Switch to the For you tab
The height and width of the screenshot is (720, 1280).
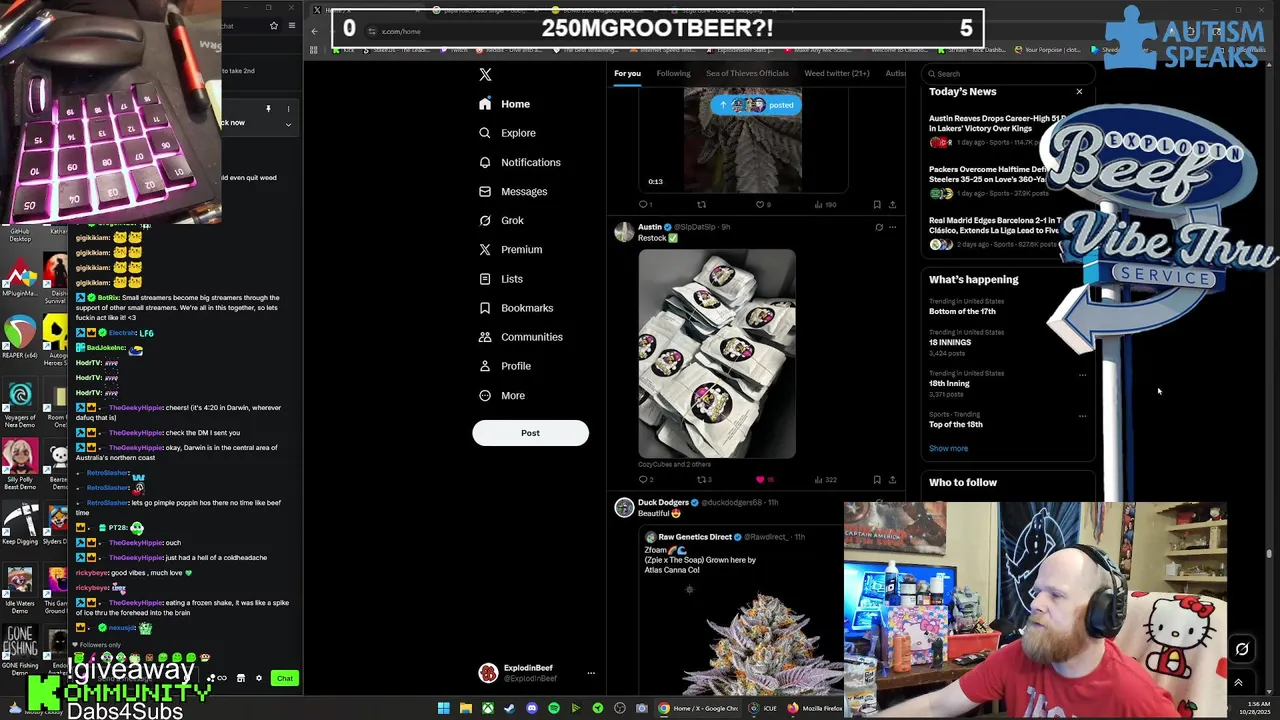click(x=627, y=73)
